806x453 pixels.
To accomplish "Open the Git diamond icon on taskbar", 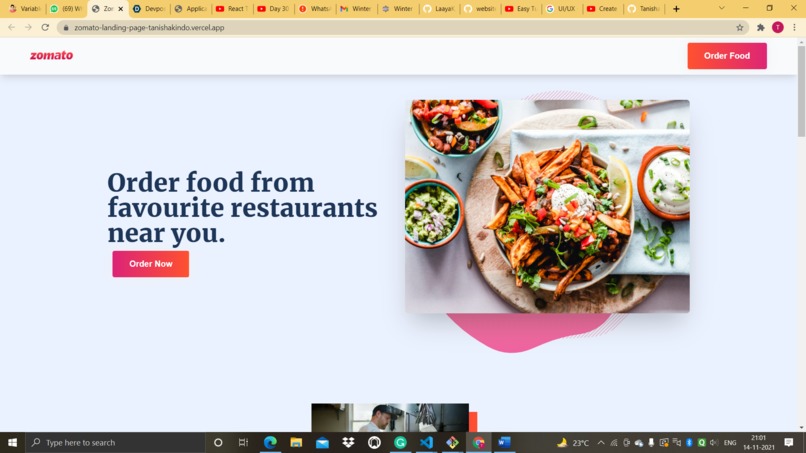I will 452,442.
